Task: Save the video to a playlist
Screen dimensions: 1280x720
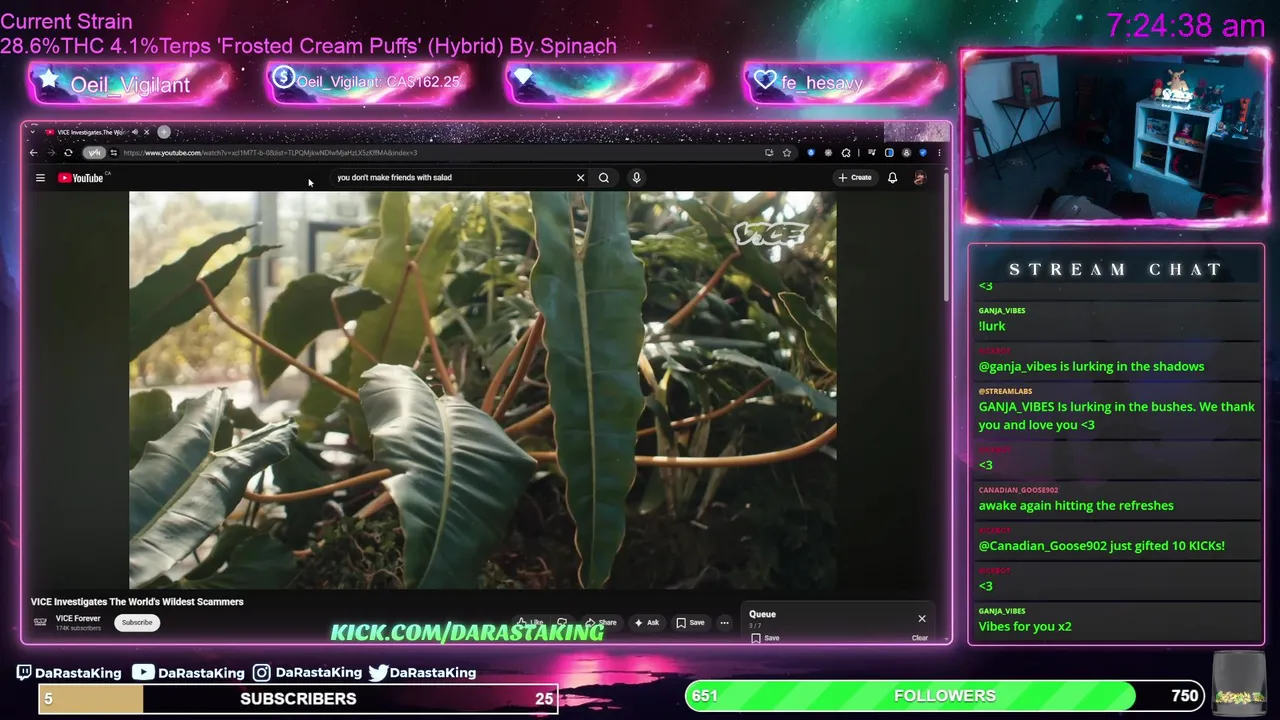Action: pos(690,622)
